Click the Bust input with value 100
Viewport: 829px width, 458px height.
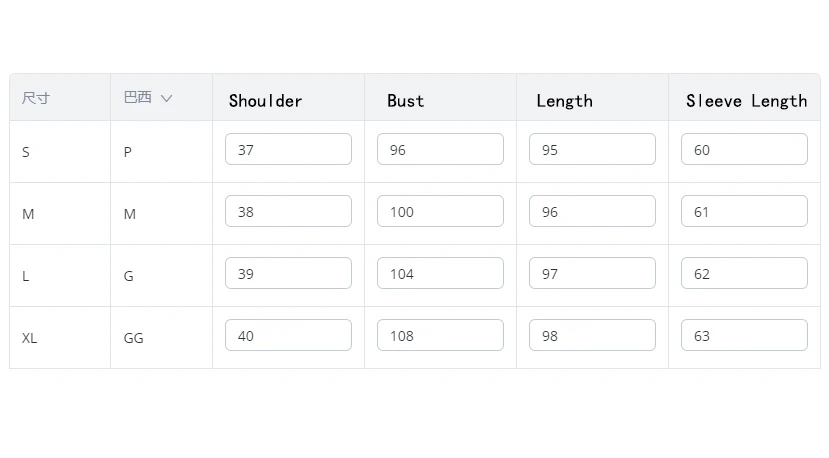click(x=440, y=212)
